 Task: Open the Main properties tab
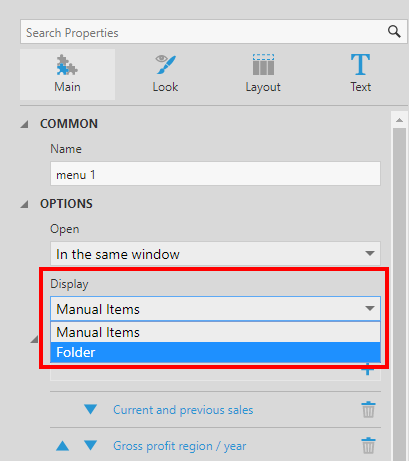[67, 74]
